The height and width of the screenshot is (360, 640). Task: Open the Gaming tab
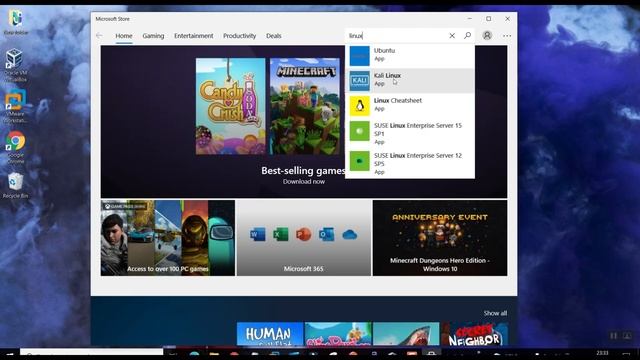point(153,36)
